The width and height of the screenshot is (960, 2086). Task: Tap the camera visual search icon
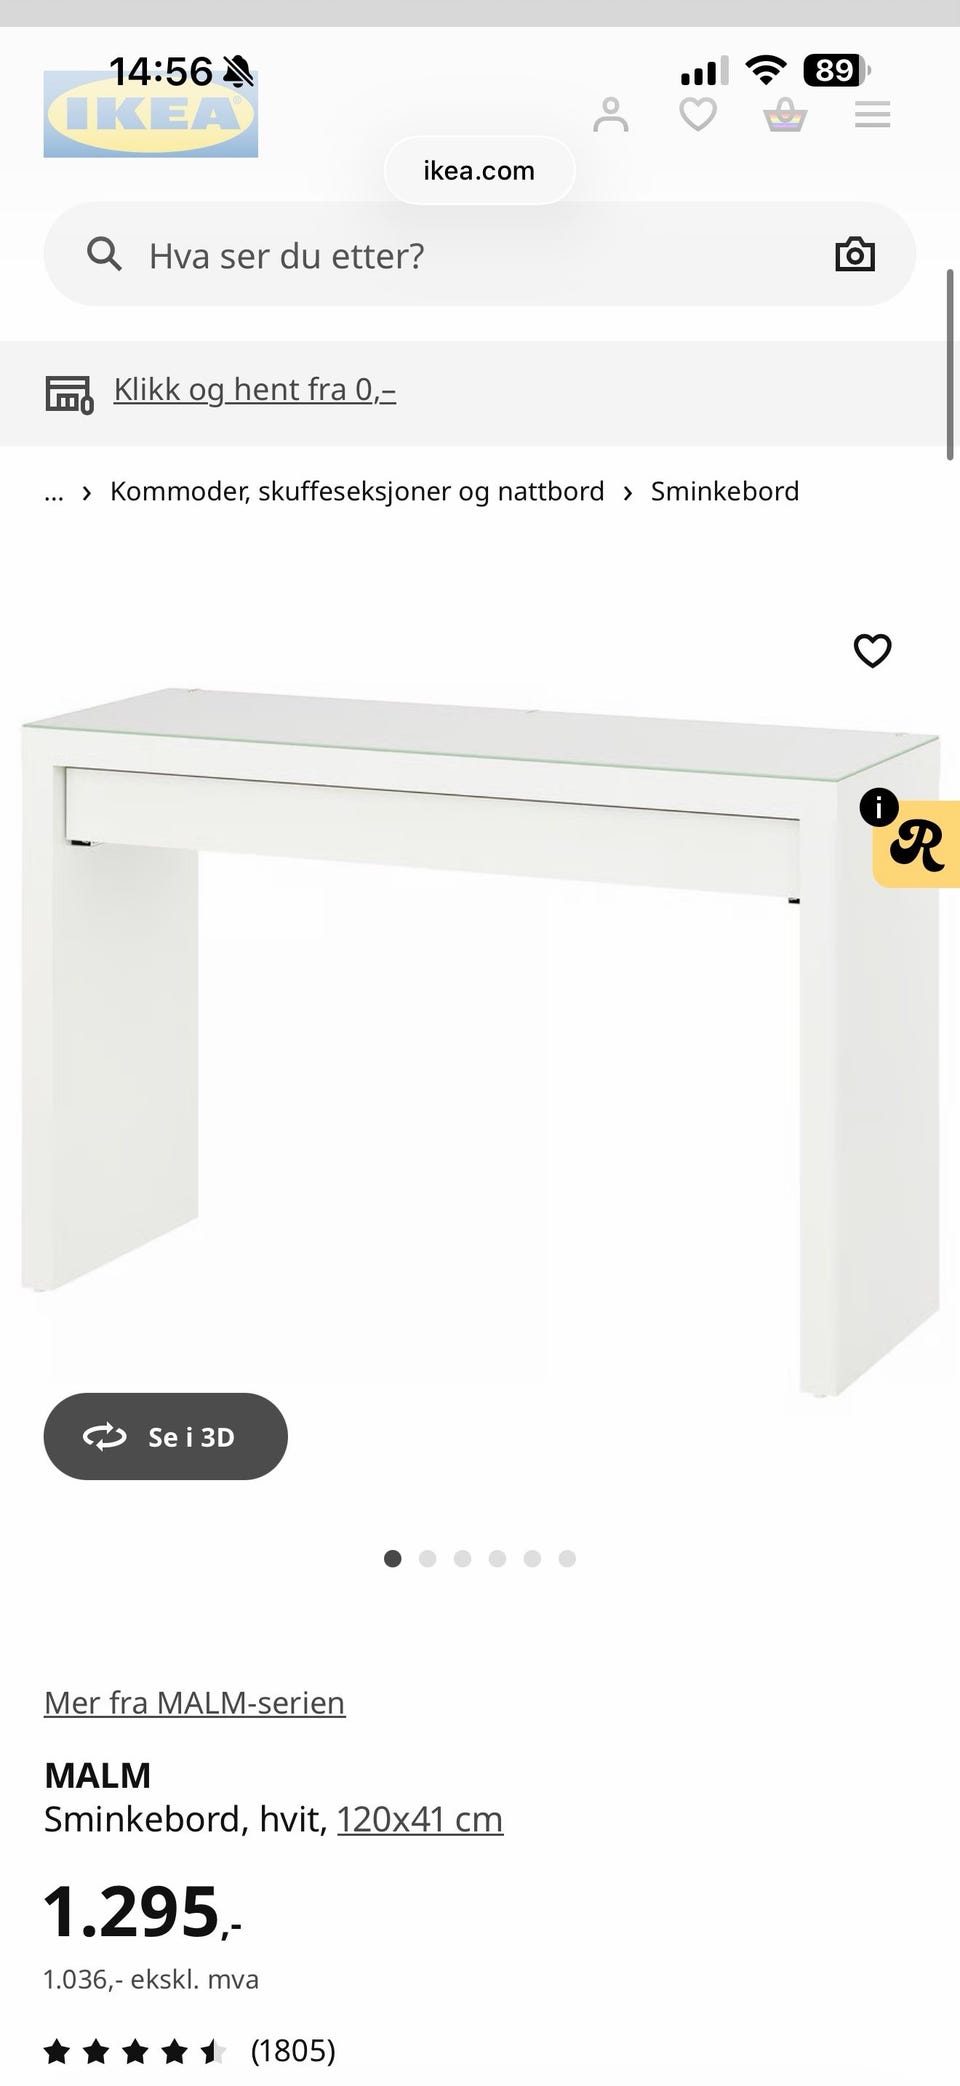coord(855,255)
